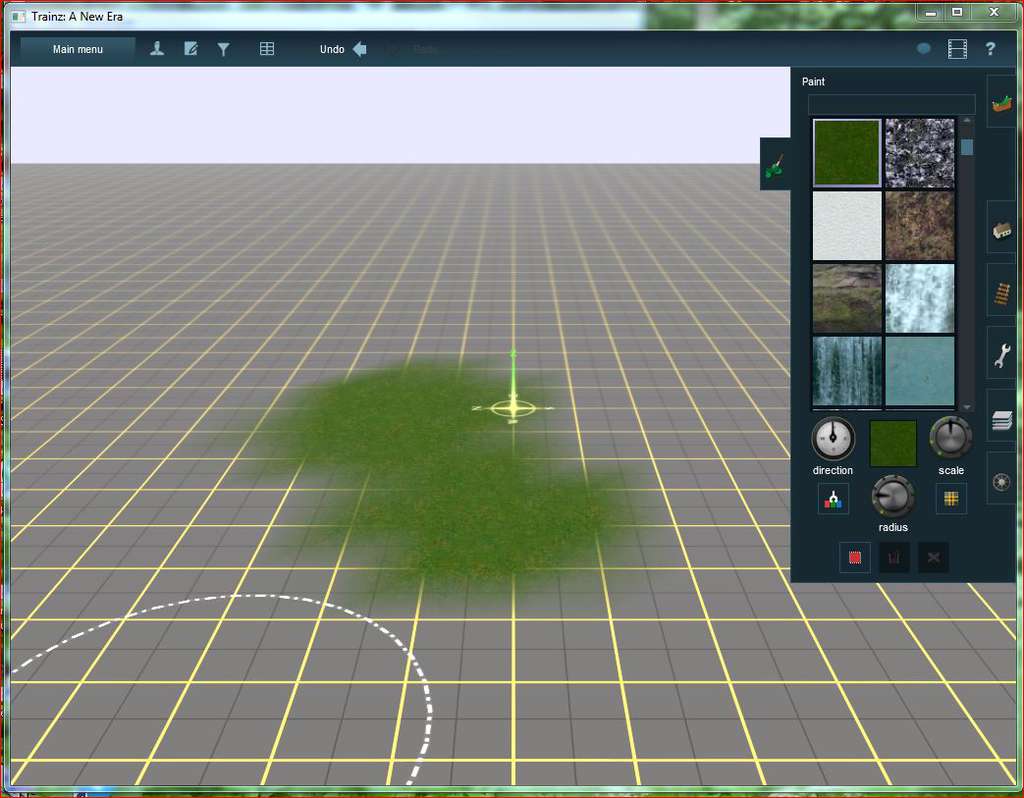Open the Layers tab with stacked sheets
Viewport: 1024px width, 798px height.
[x=1001, y=419]
